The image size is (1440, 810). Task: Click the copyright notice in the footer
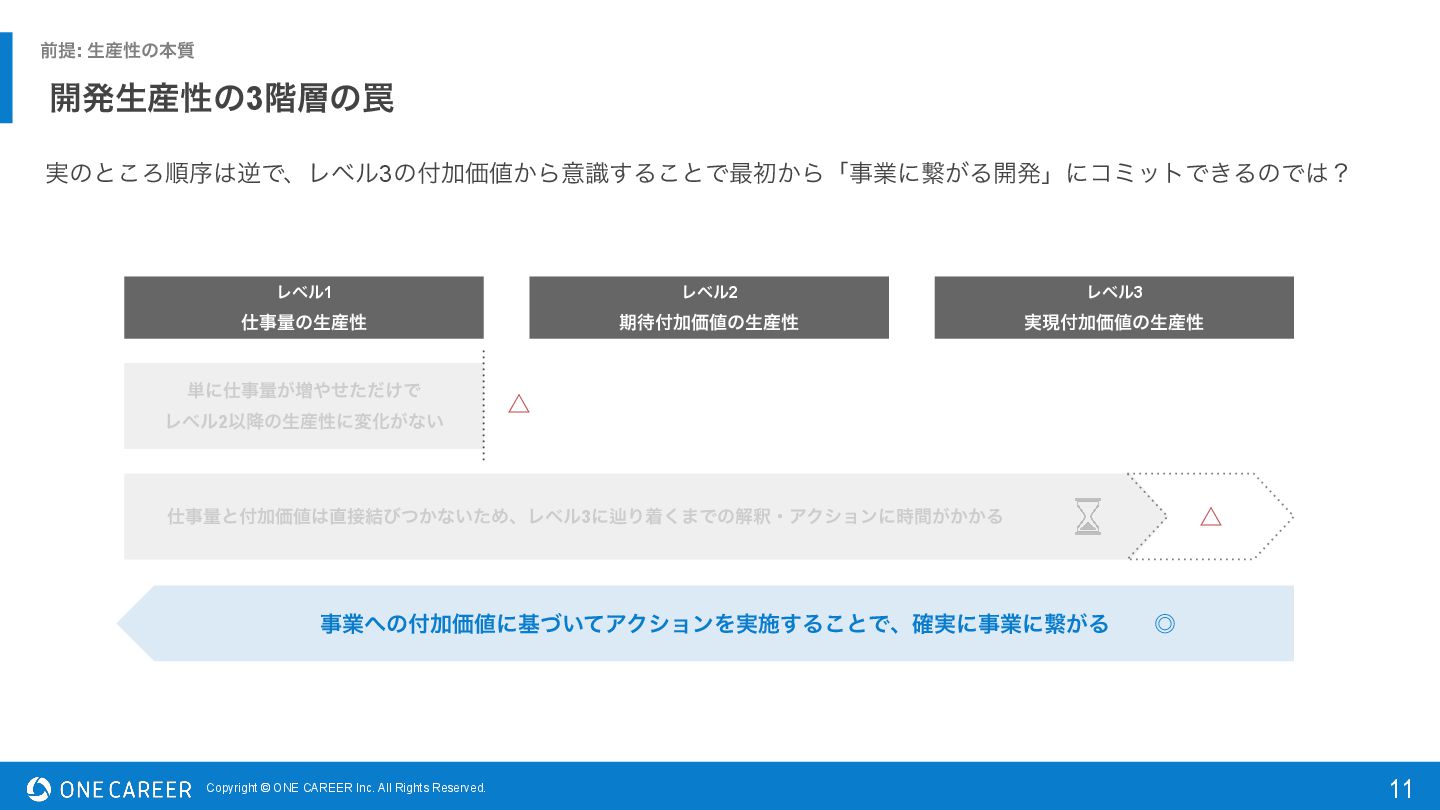click(346, 788)
